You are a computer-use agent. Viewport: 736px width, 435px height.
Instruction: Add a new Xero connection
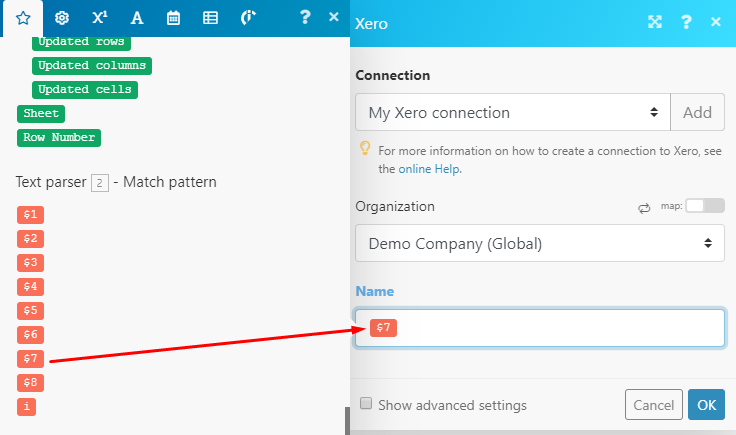pyautogui.click(x=698, y=112)
